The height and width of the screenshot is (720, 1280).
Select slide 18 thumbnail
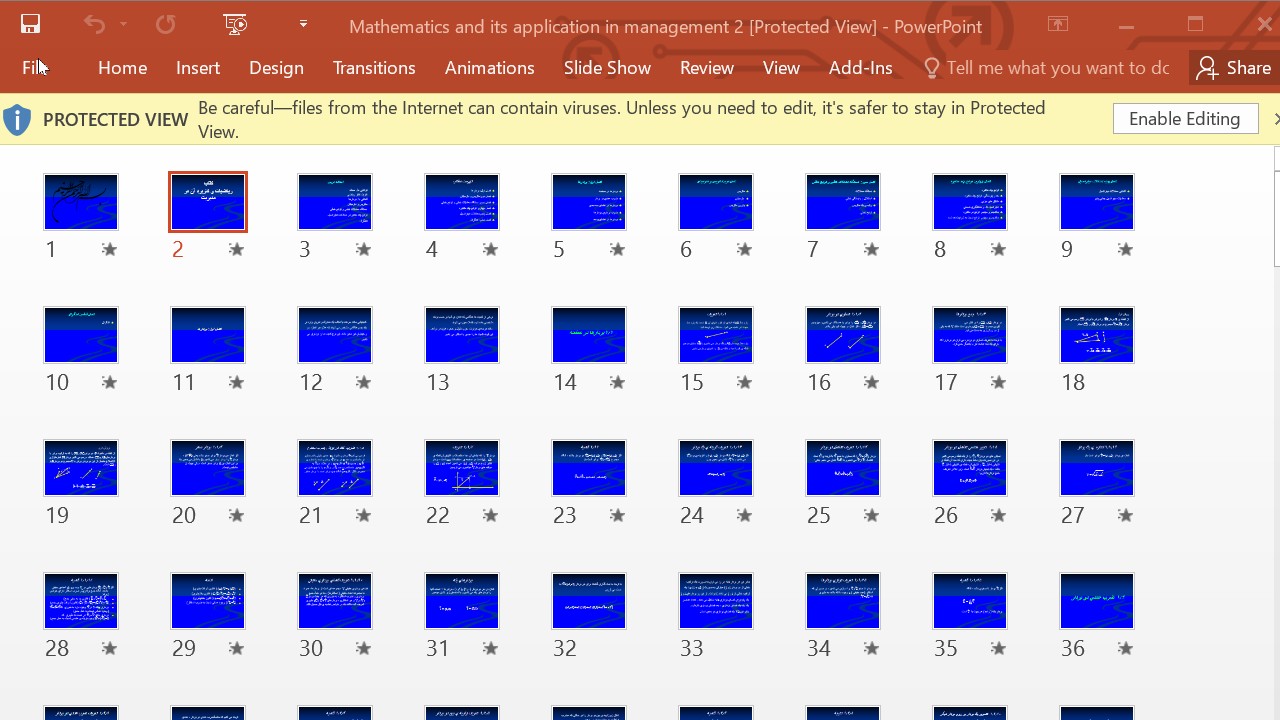(x=1097, y=335)
